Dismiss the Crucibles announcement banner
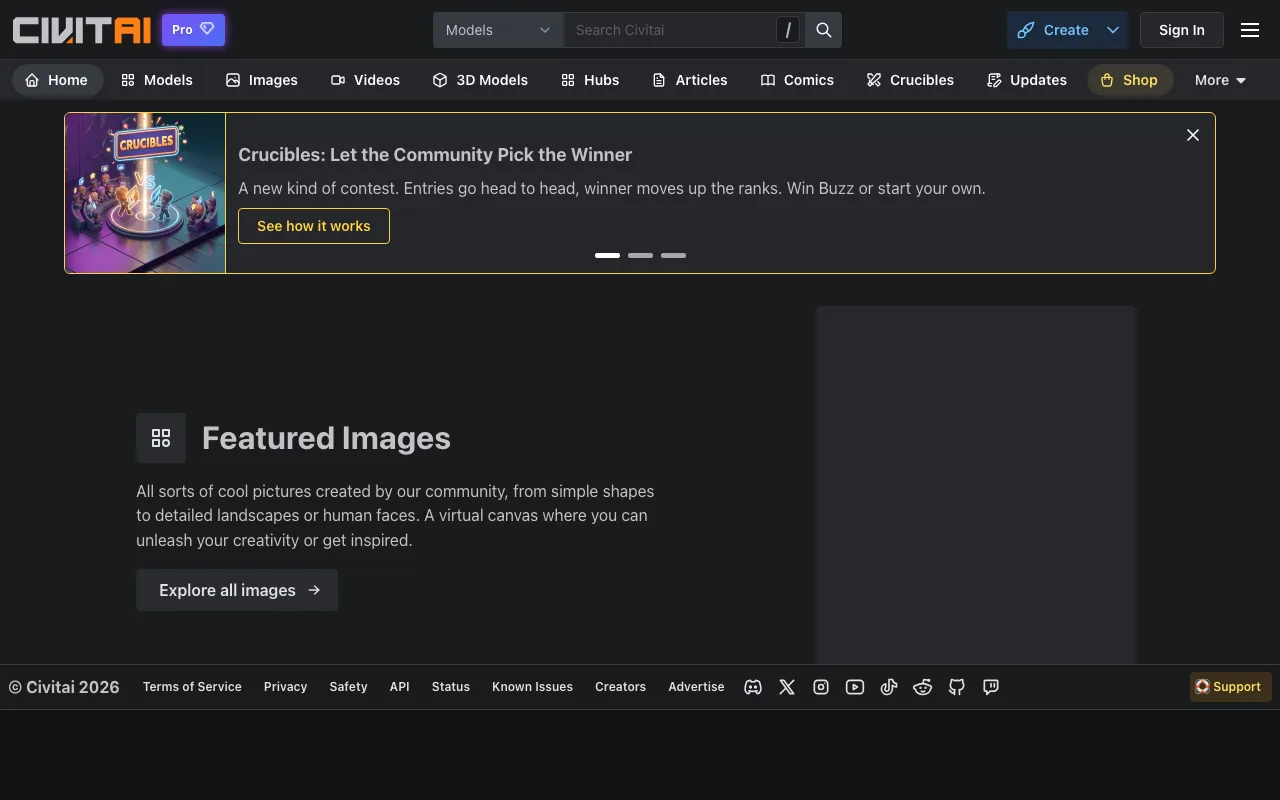This screenshot has width=1280, height=800. coord(1193,135)
